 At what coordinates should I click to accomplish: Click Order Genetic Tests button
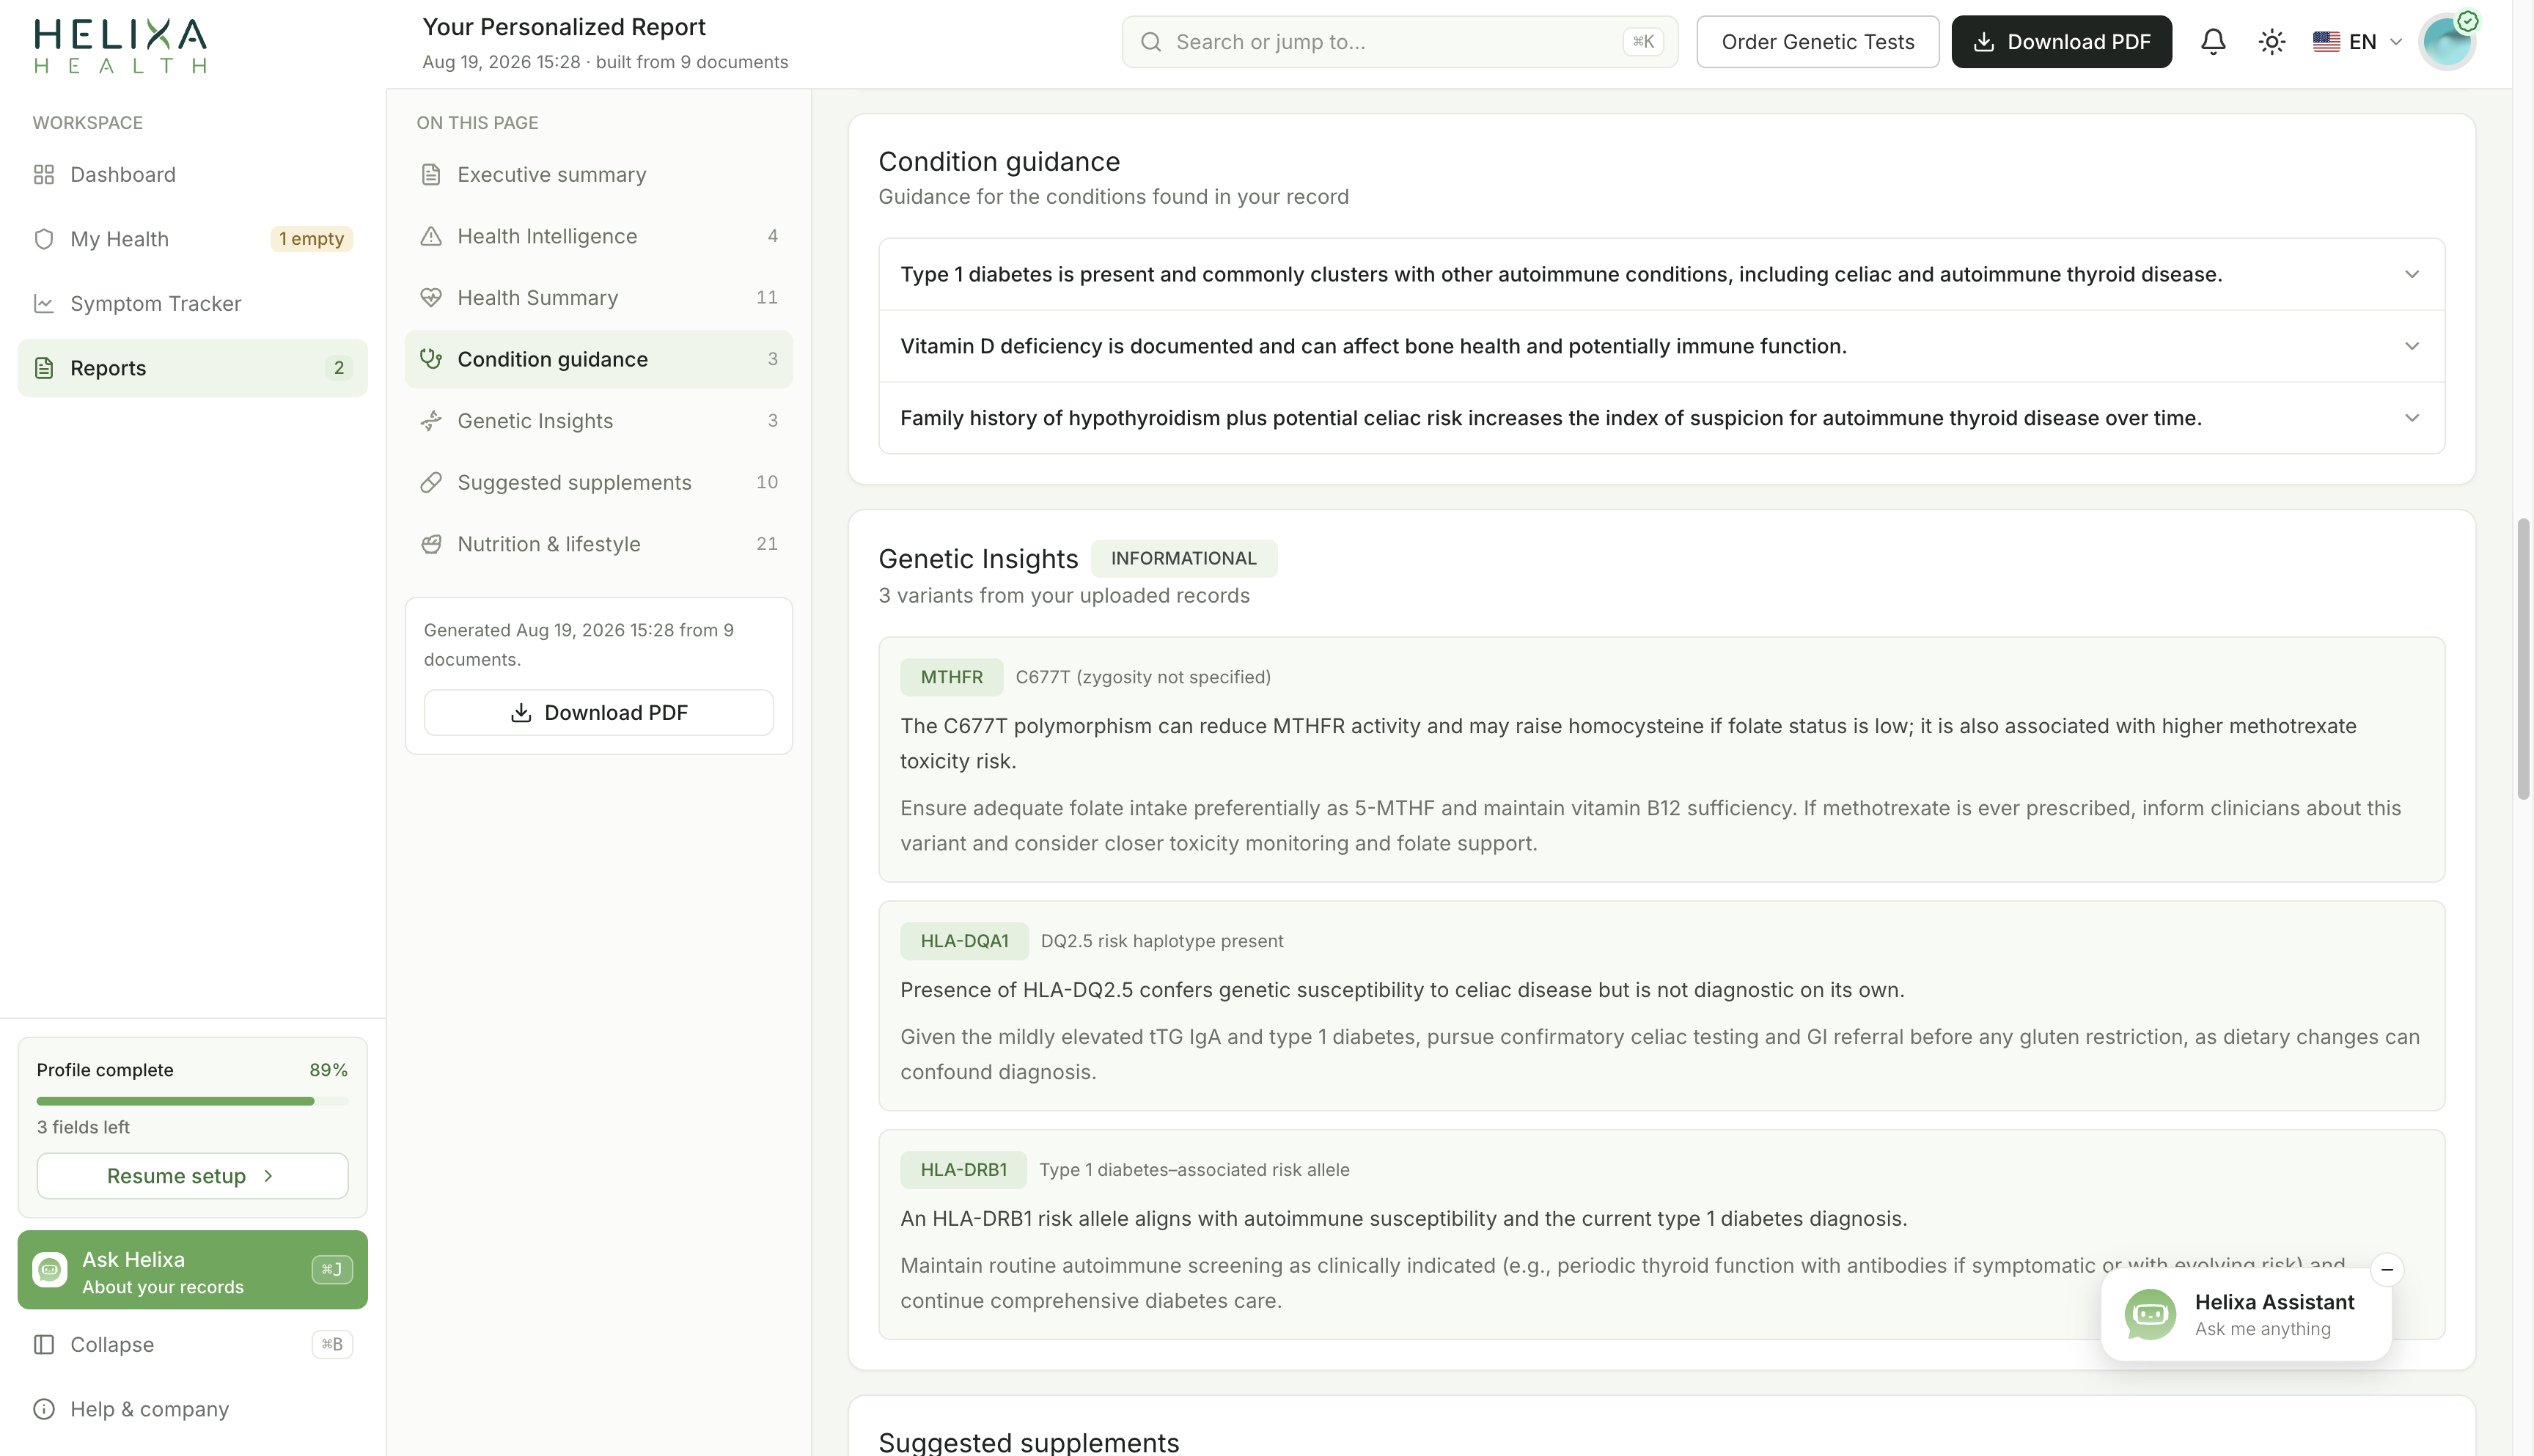coord(1817,42)
